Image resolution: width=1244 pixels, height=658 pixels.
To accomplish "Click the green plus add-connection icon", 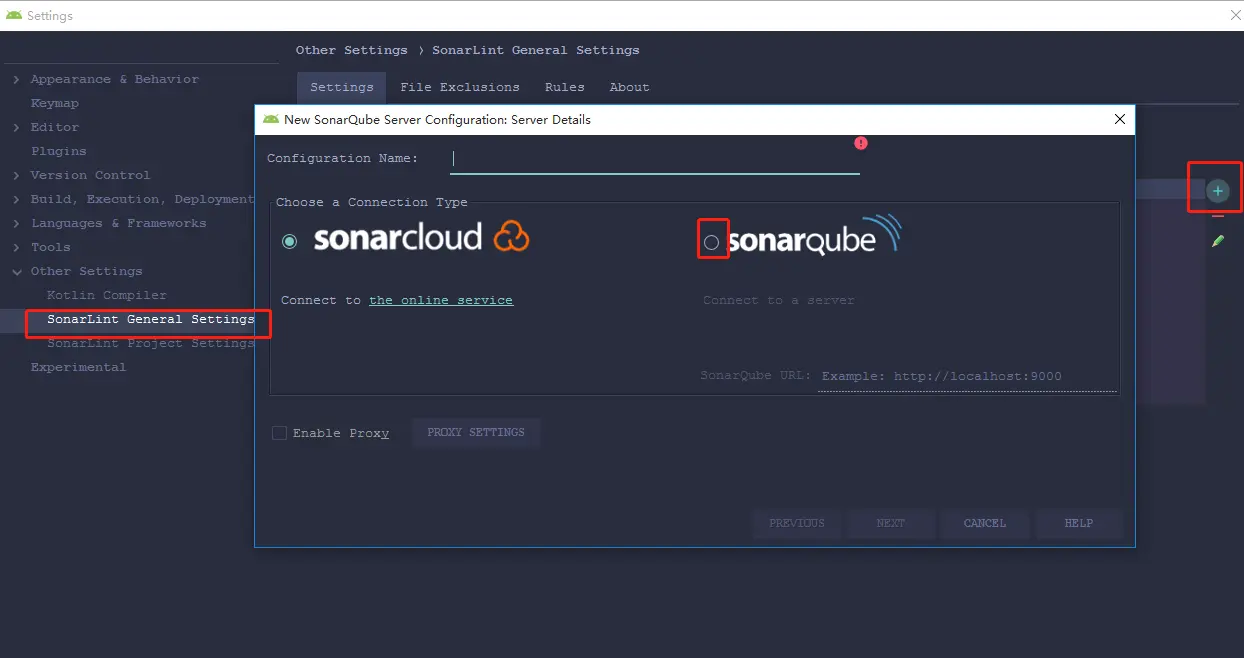I will (1217, 190).
